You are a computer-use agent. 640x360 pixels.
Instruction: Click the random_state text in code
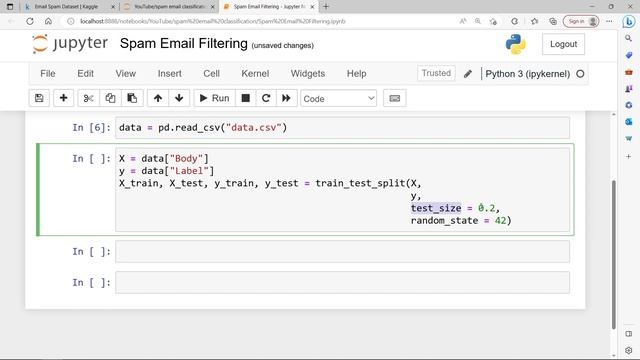(x=444, y=220)
